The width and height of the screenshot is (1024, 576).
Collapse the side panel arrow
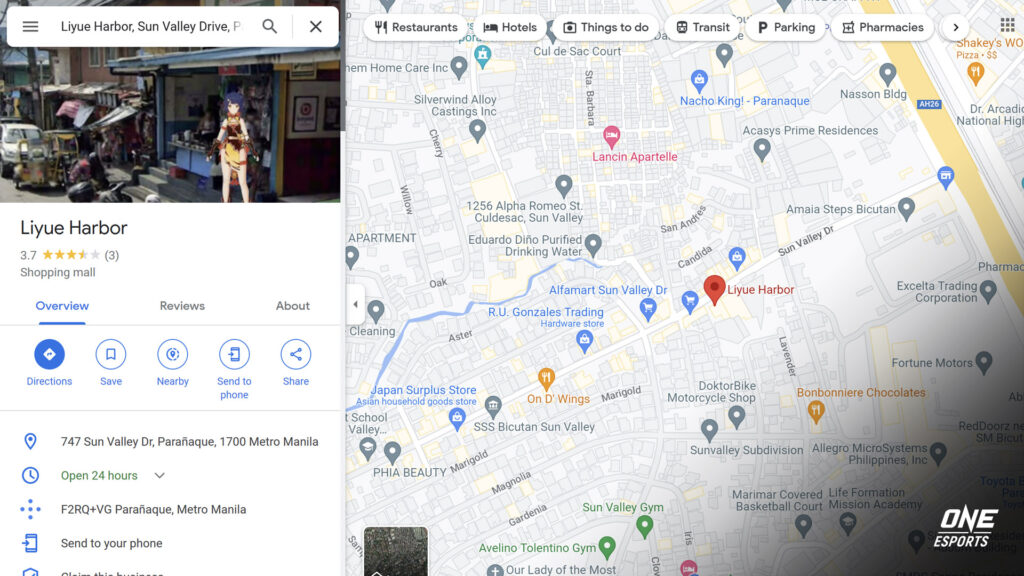355,304
